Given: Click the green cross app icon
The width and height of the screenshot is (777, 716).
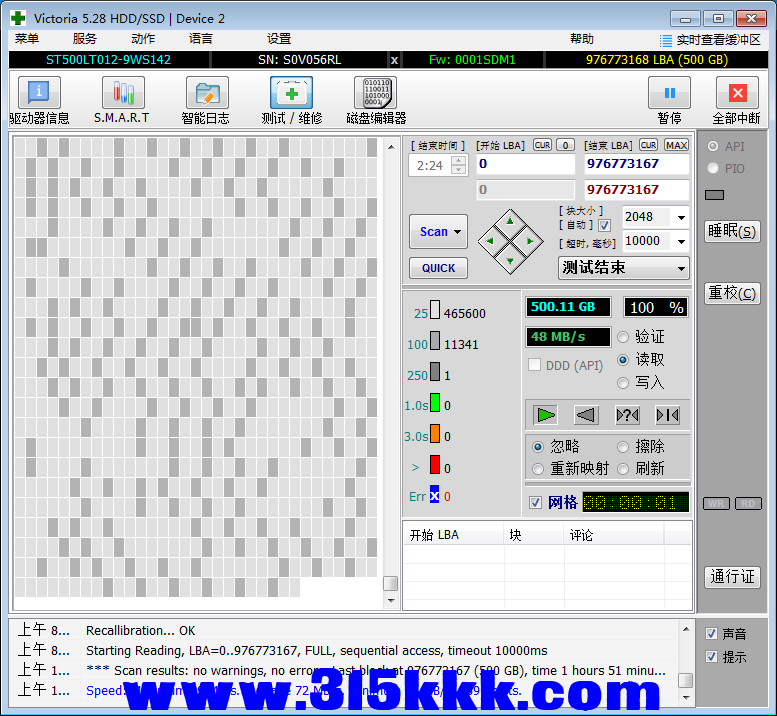Looking at the screenshot, I should click(x=18, y=18).
